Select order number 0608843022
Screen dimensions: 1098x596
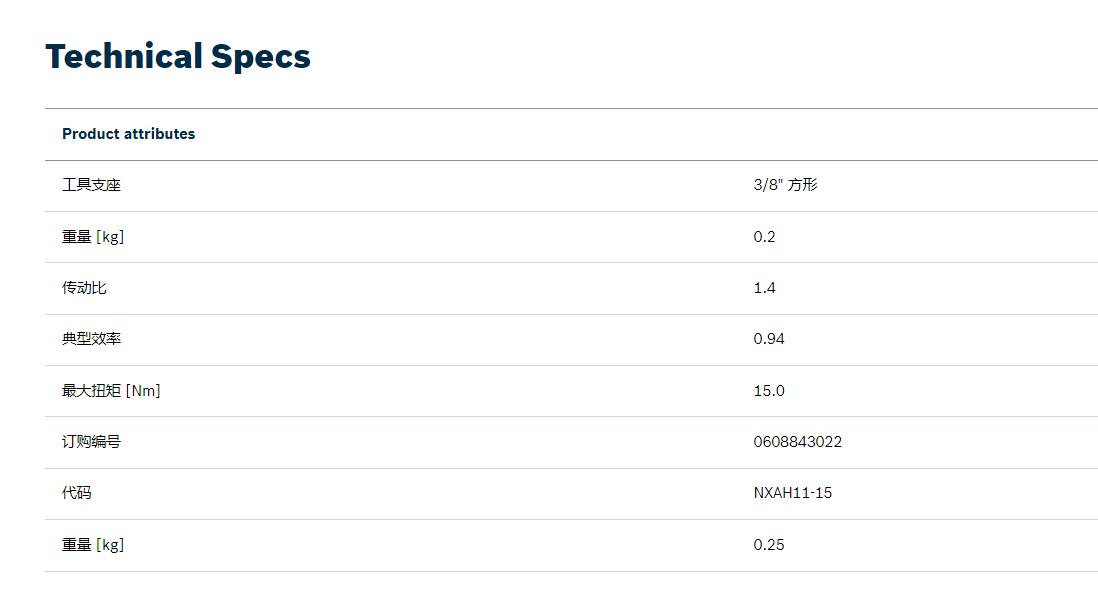click(798, 442)
